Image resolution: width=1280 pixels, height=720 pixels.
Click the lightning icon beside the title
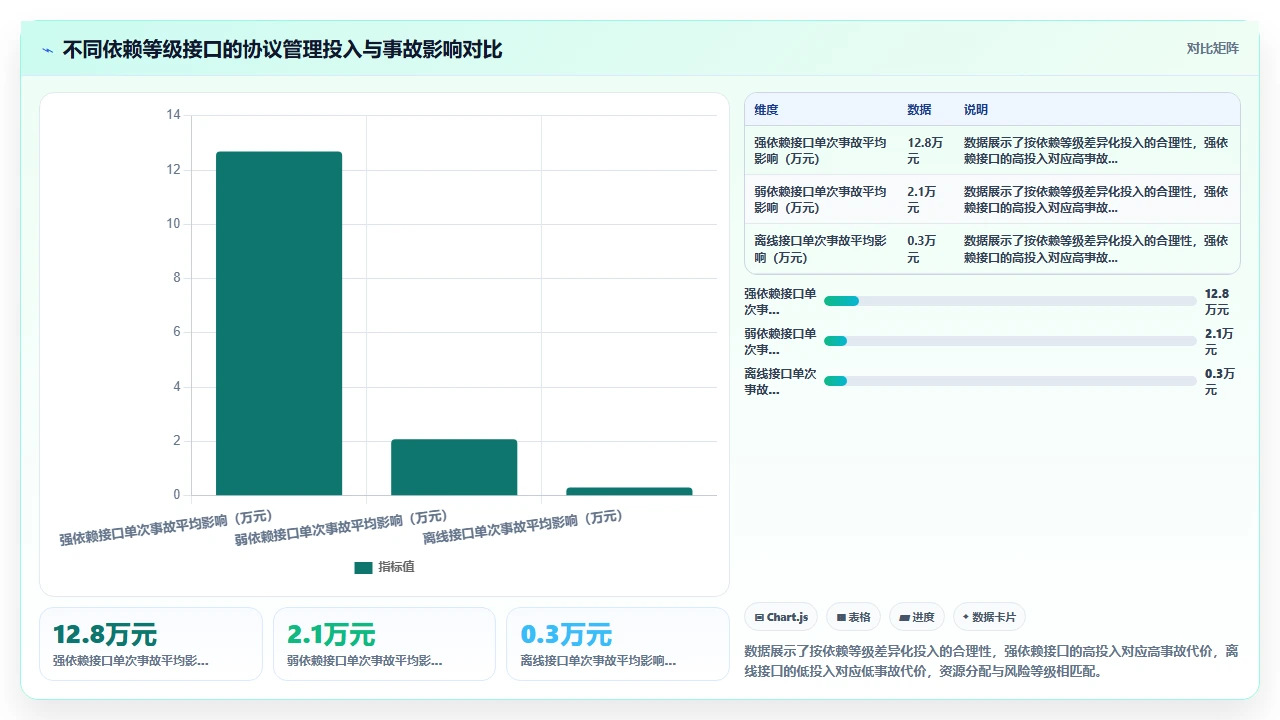(x=48, y=50)
